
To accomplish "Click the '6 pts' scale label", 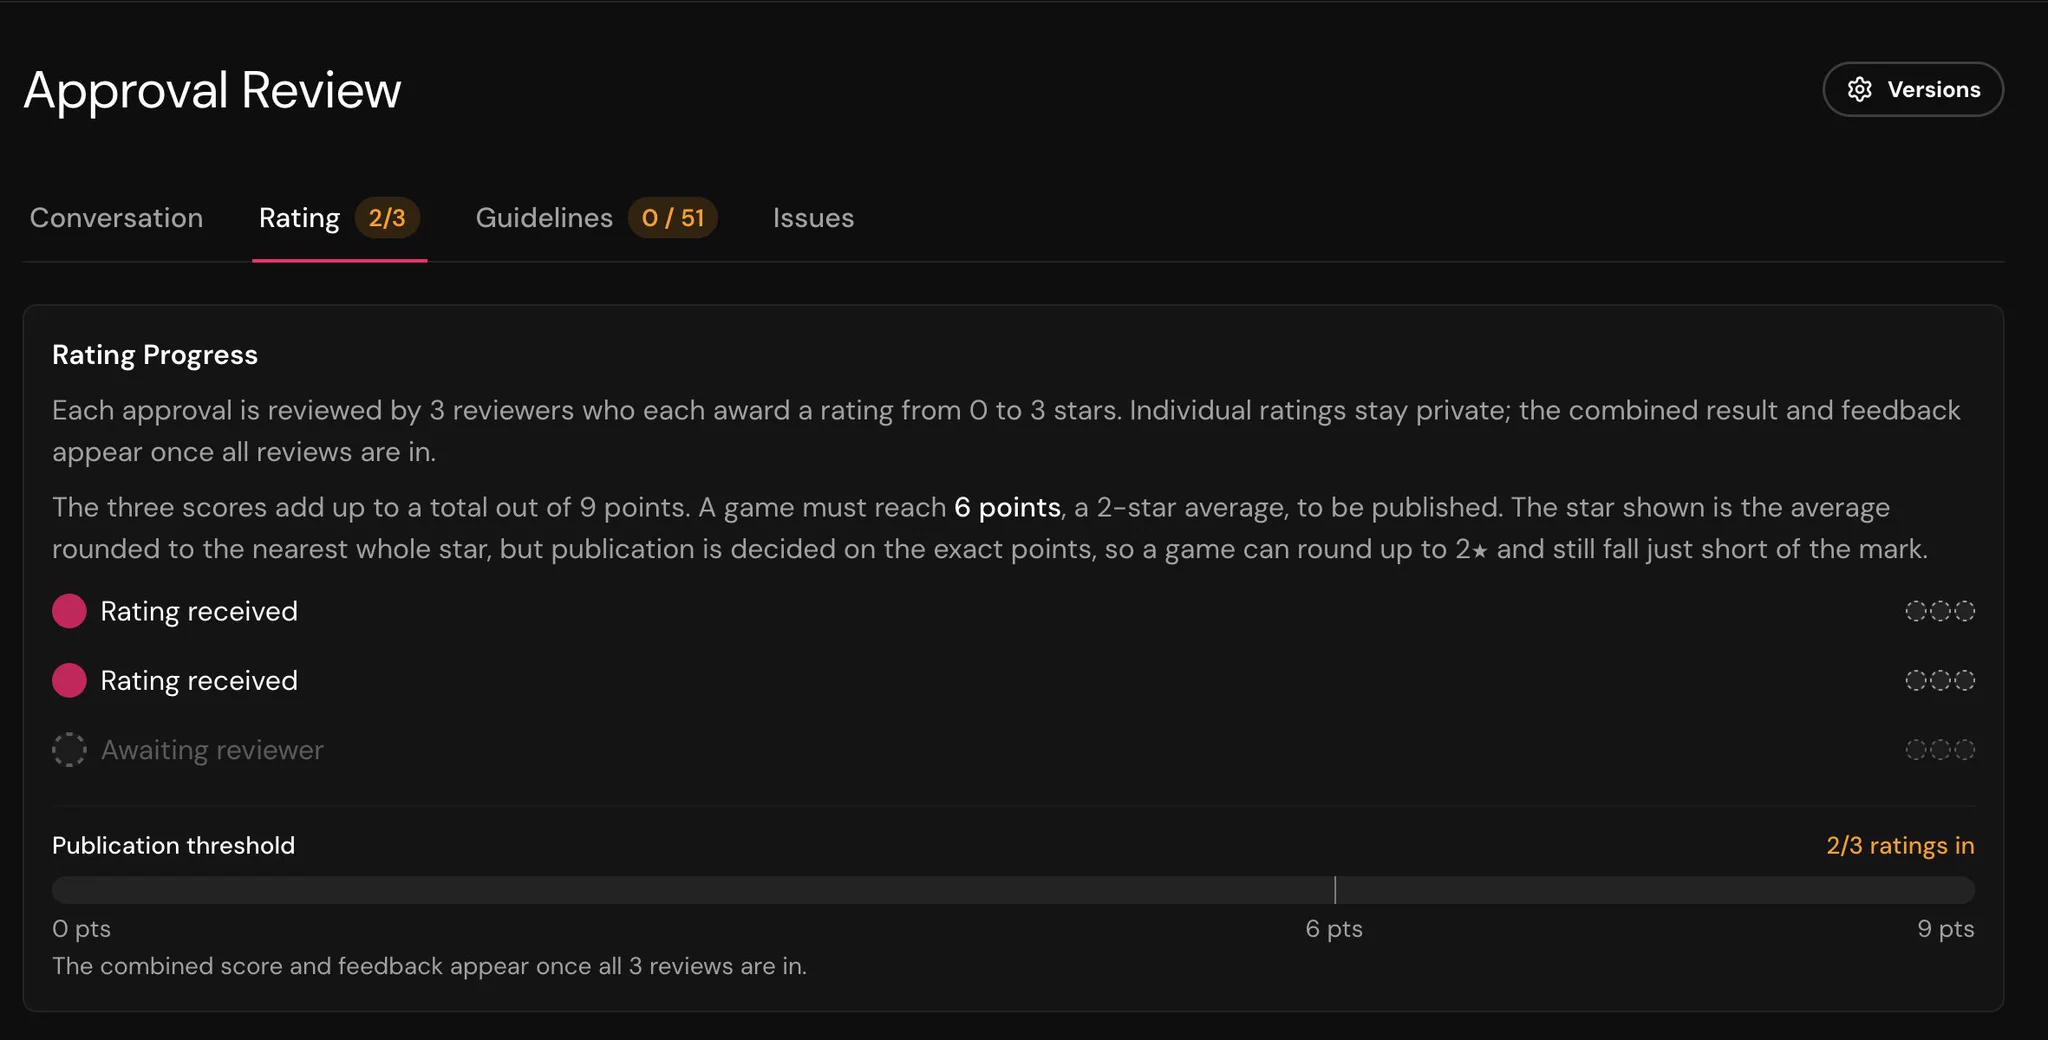I will point(1334,929).
